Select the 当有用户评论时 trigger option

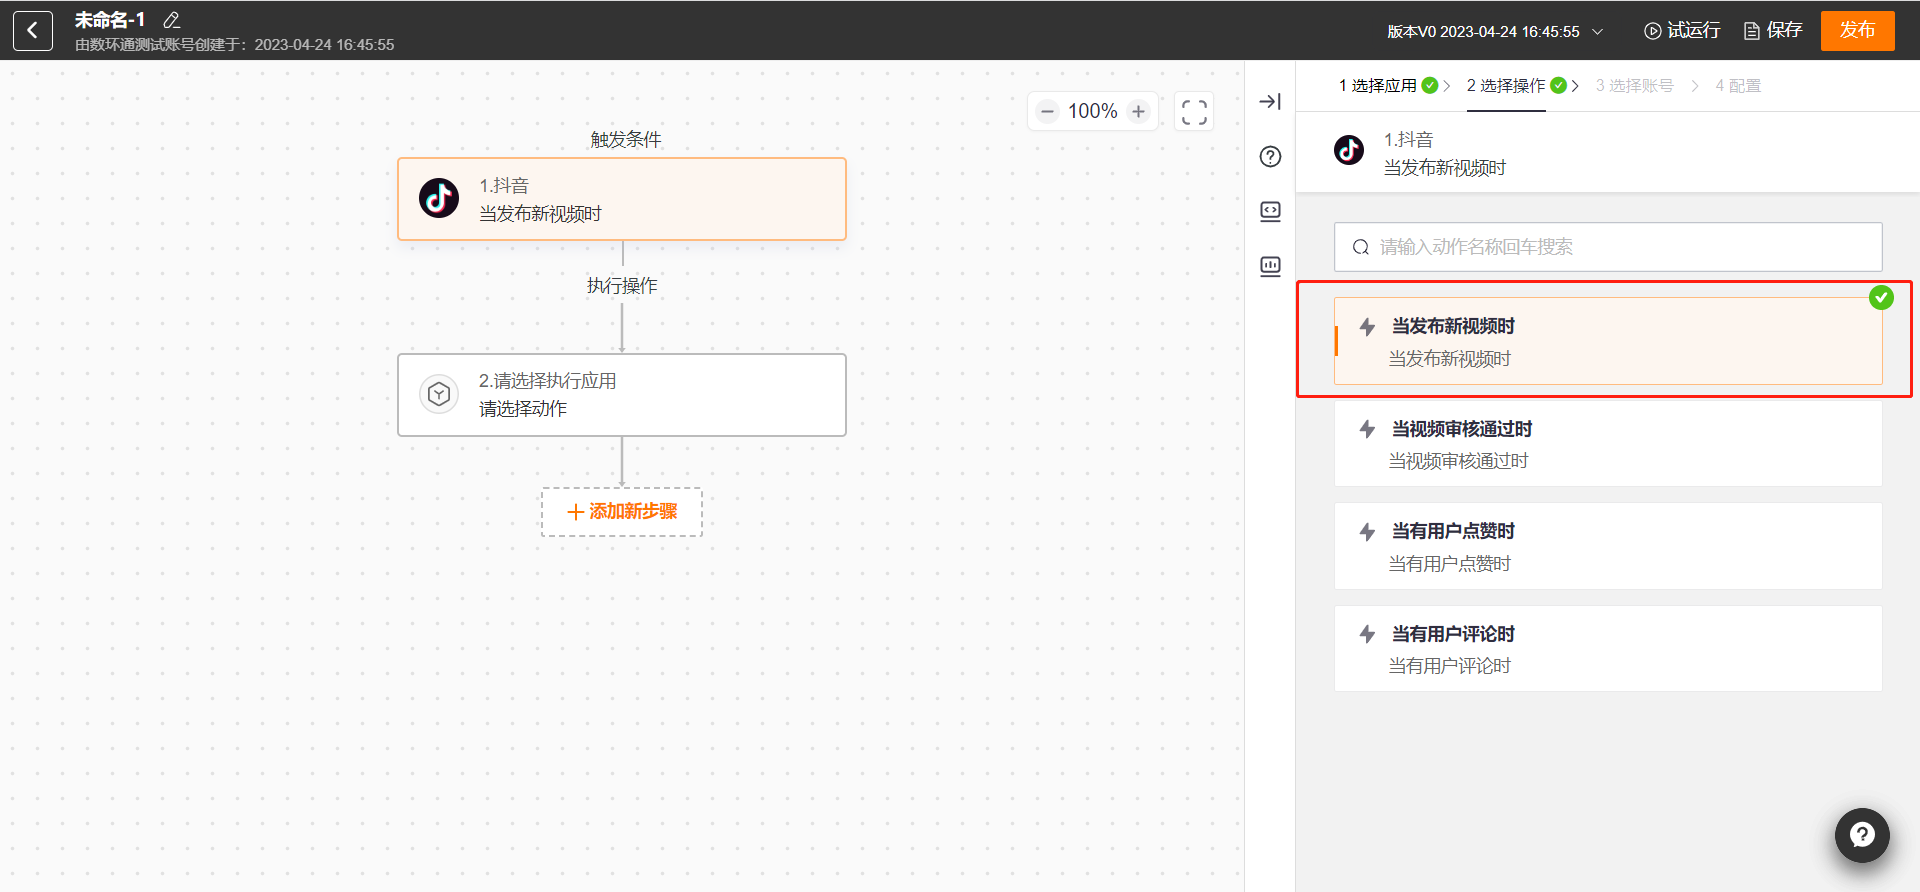[x=1607, y=649]
